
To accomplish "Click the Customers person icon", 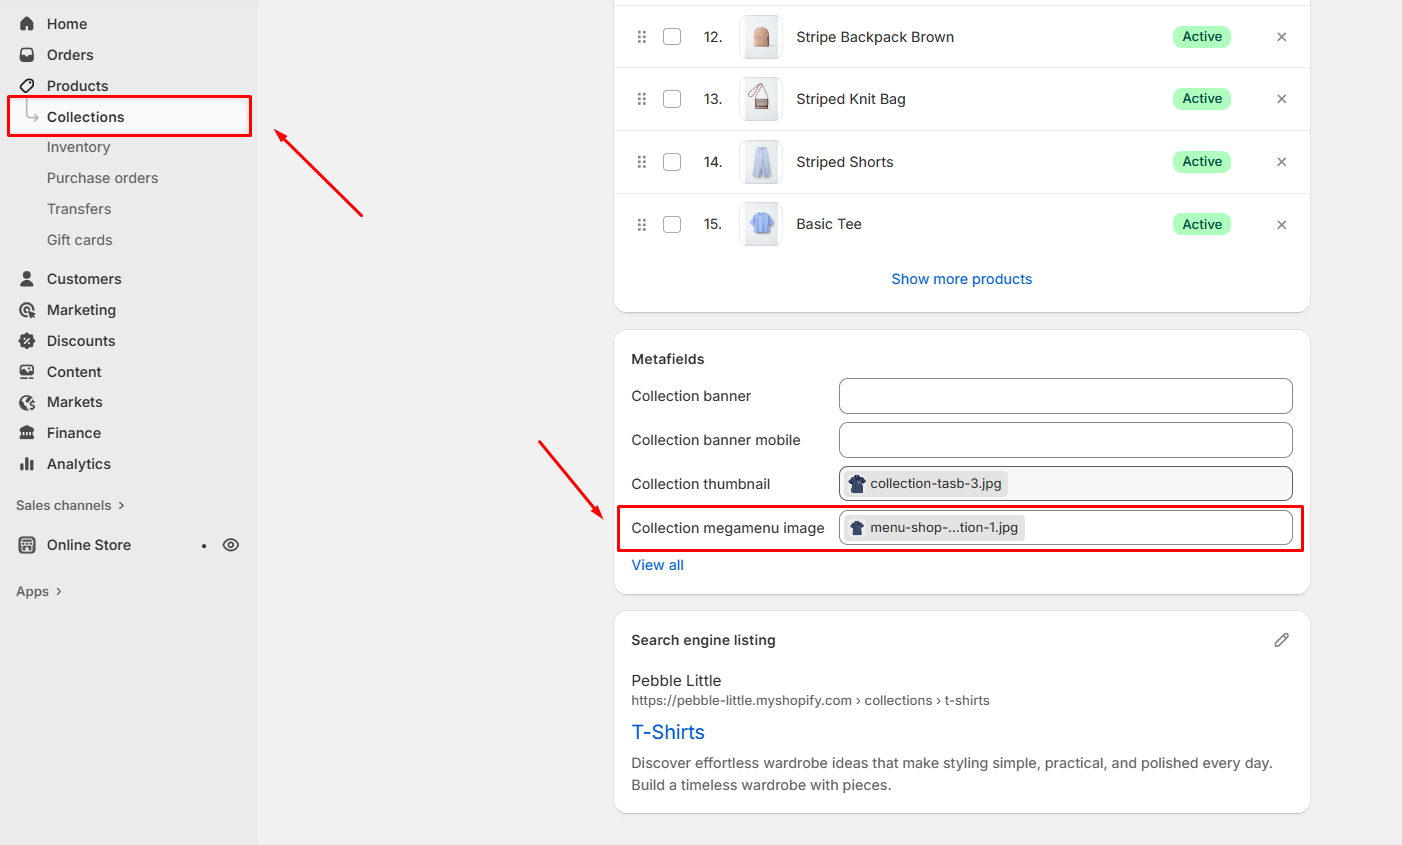I will pyautogui.click(x=27, y=279).
